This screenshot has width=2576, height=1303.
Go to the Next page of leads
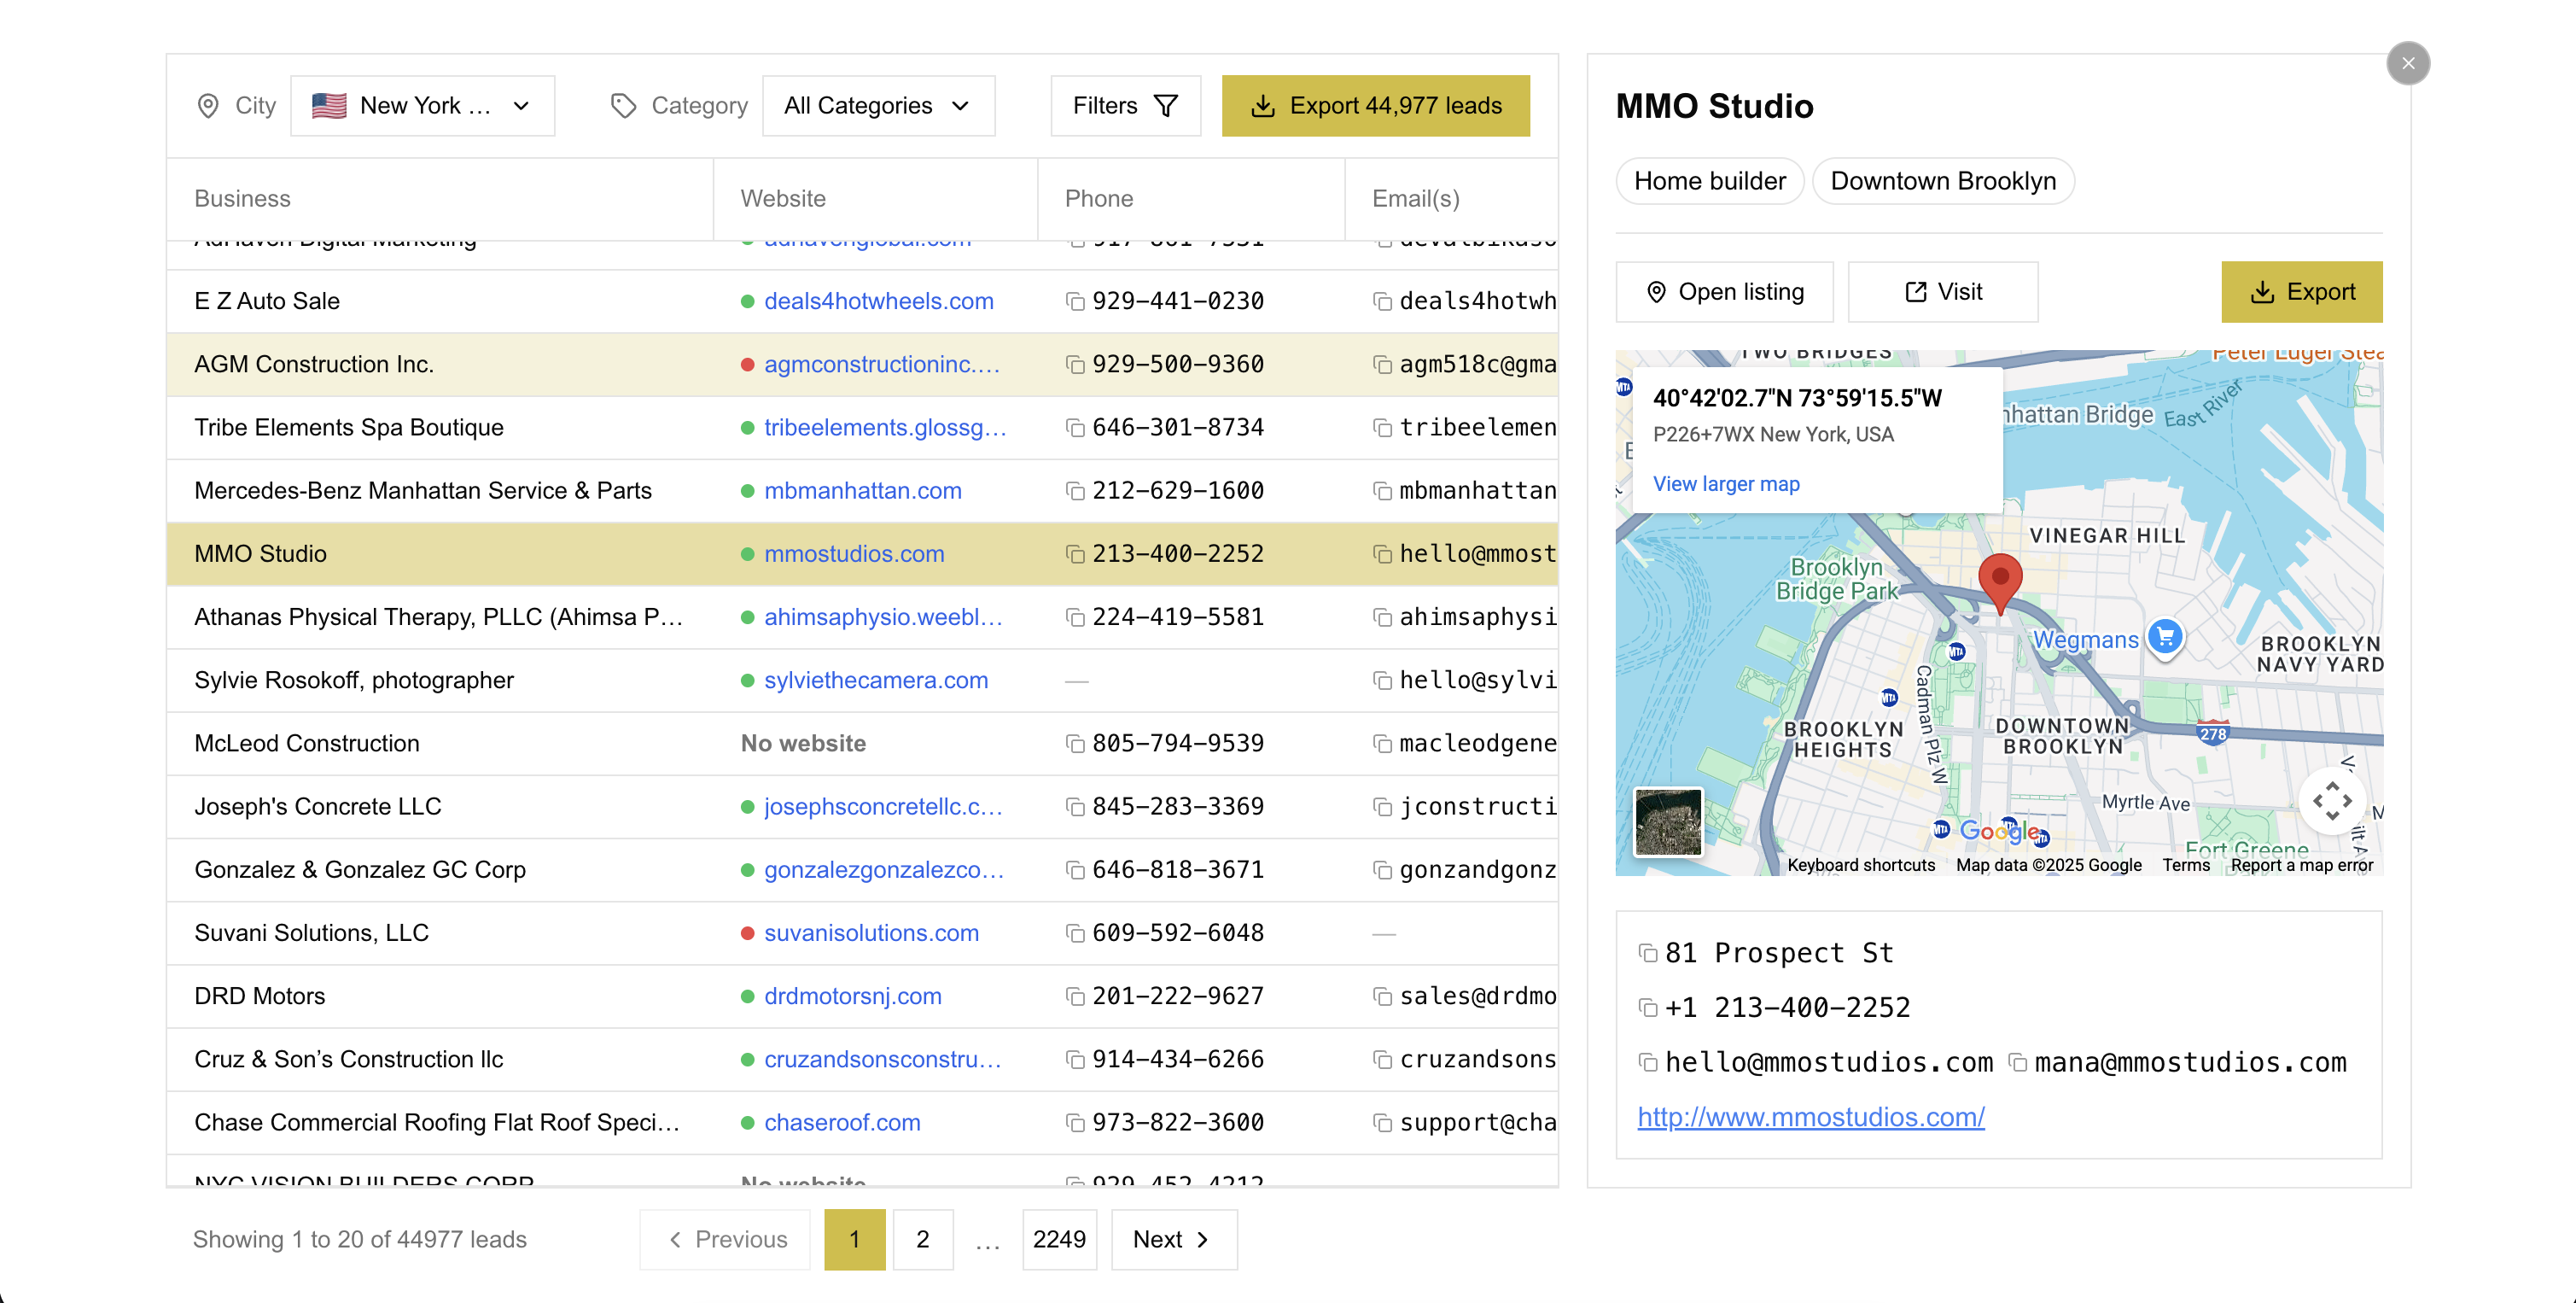click(x=1172, y=1239)
